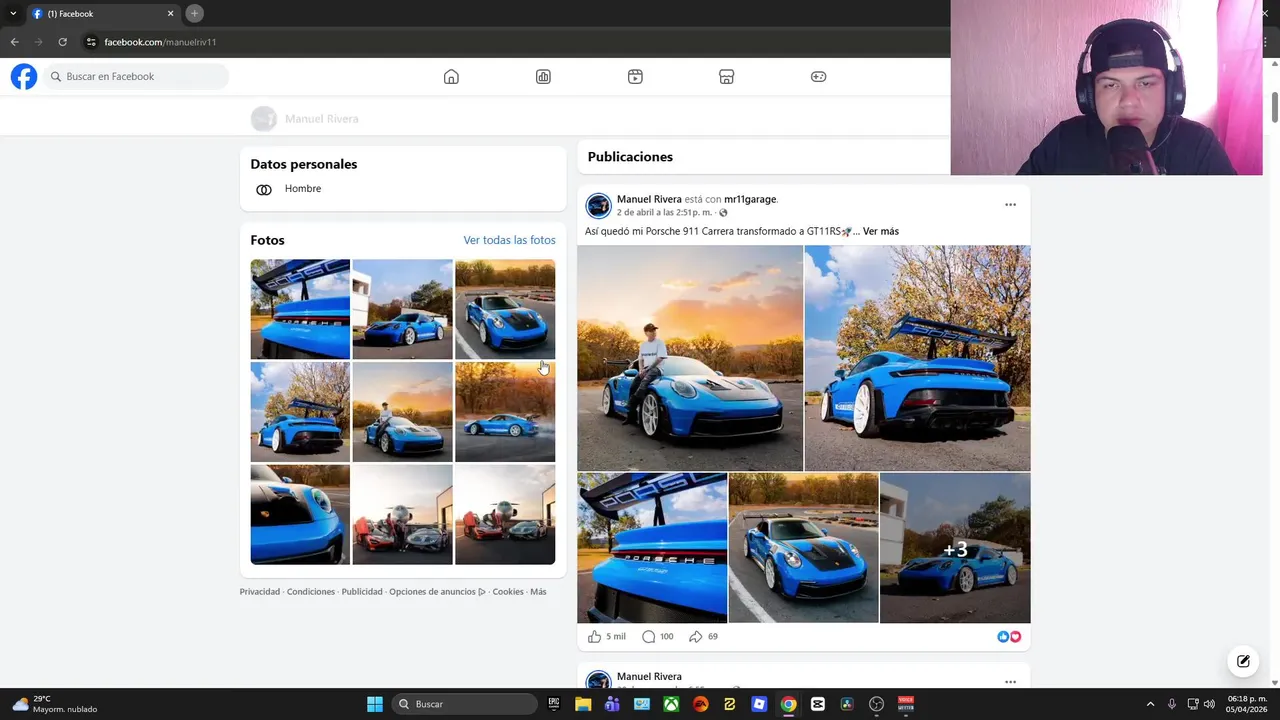This screenshot has height=720, width=1280.
Task: Open Roblox from the taskbar
Action: 759,704
